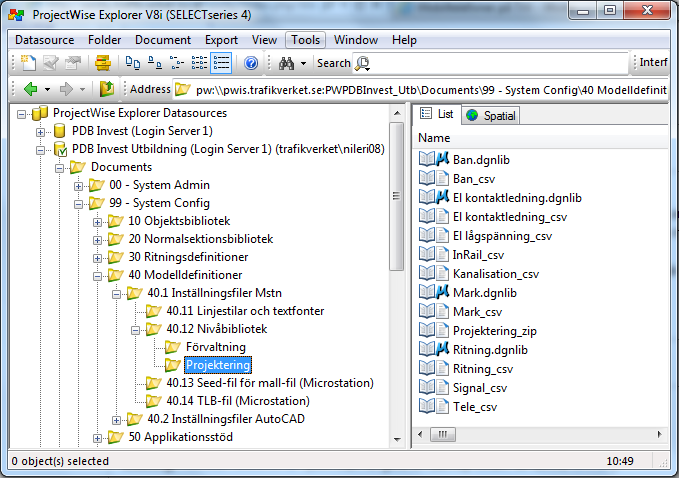Click the binoculars Find icon
Image resolution: width=679 pixels, height=478 pixels.
[x=286, y=63]
